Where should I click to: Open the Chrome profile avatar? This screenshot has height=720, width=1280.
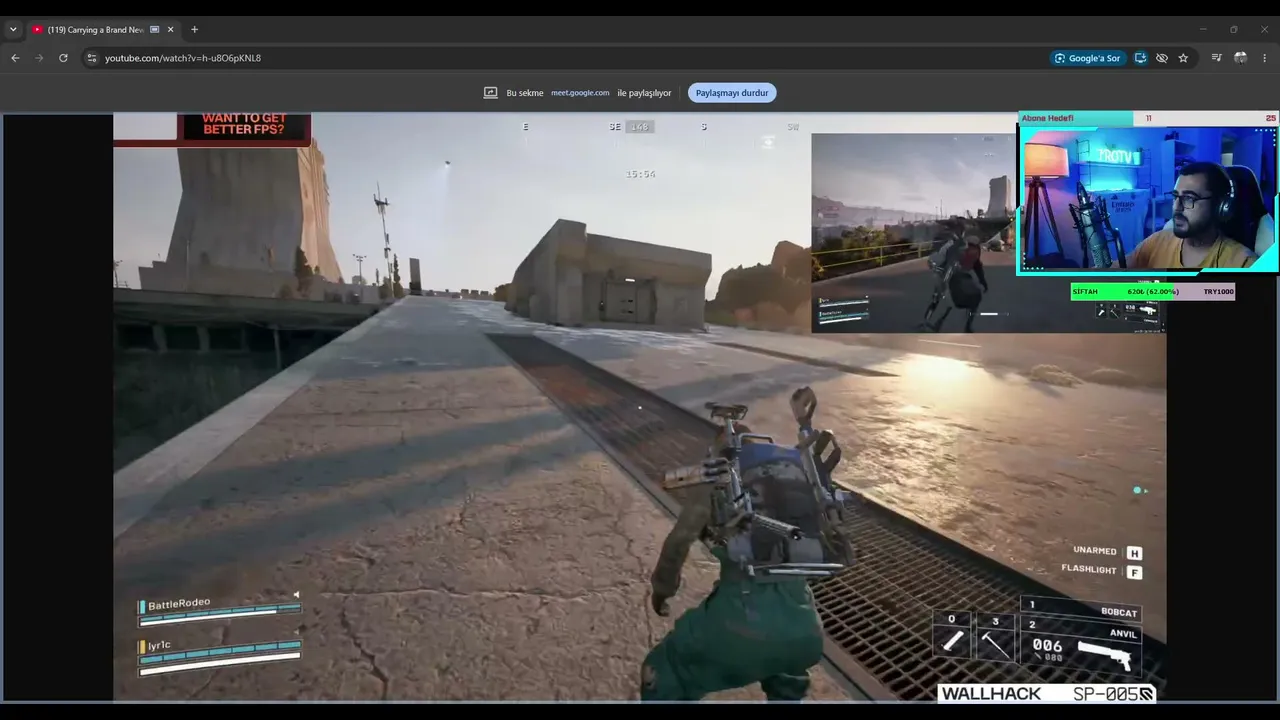(1240, 58)
